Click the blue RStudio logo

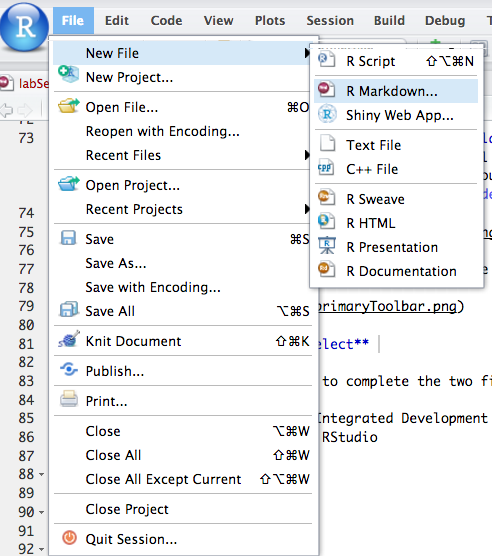[x=24, y=27]
